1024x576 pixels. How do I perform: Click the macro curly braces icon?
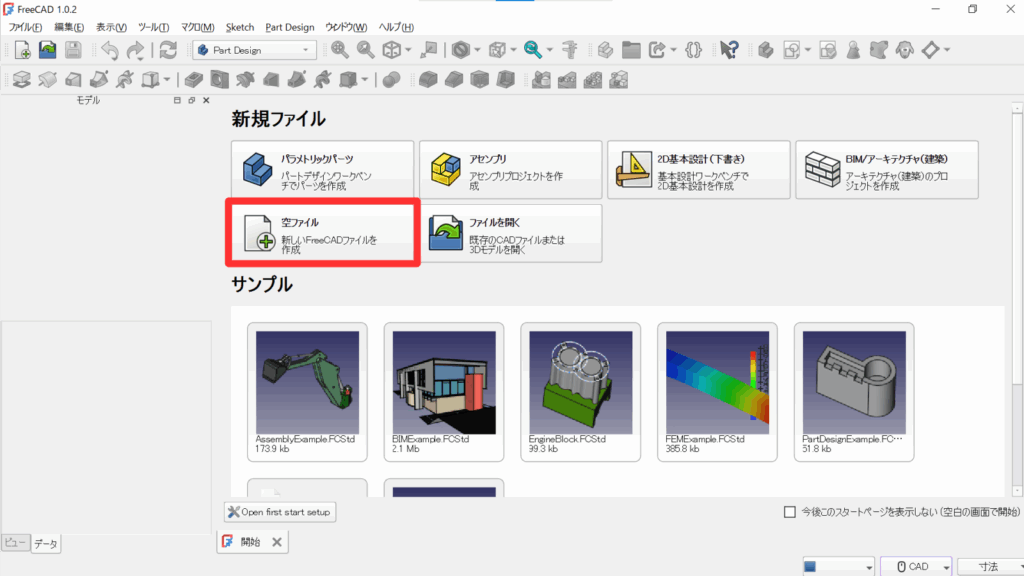(693, 49)
